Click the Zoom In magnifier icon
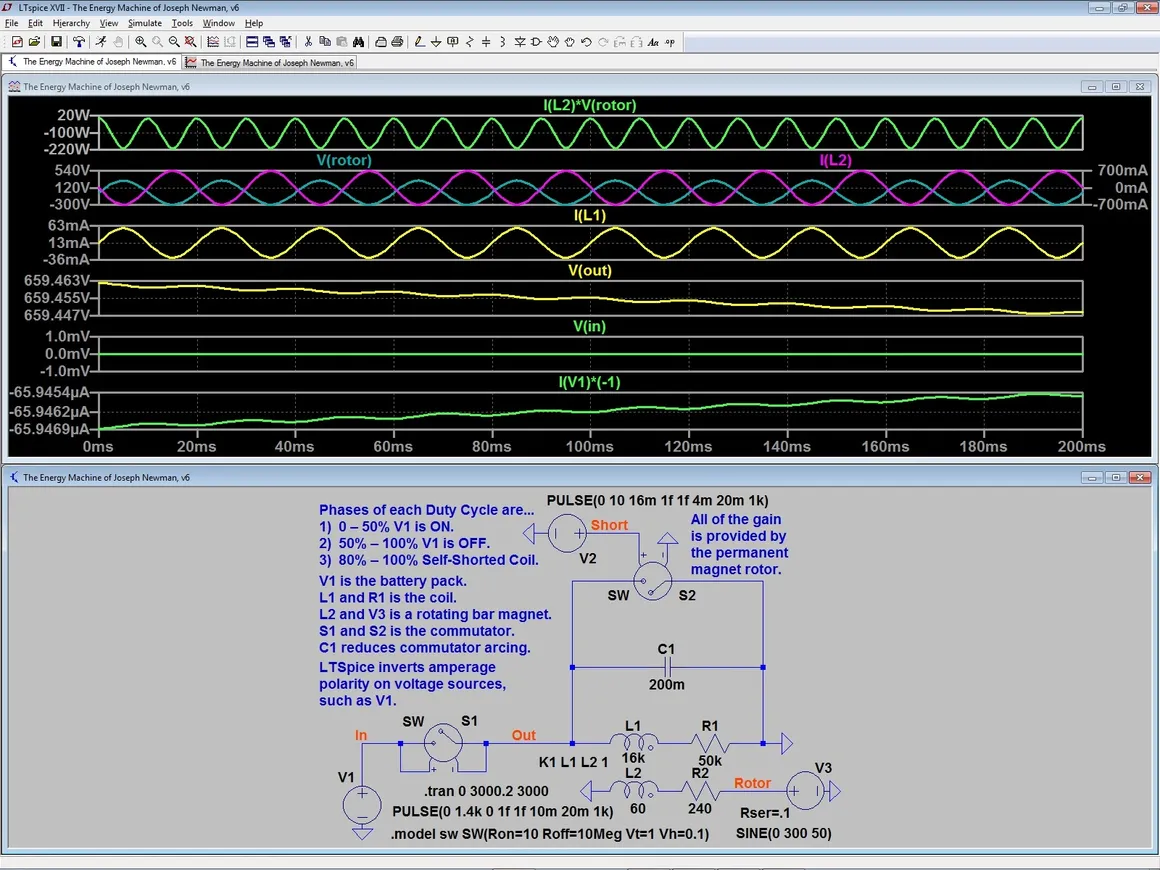 [x=141, y=42]
